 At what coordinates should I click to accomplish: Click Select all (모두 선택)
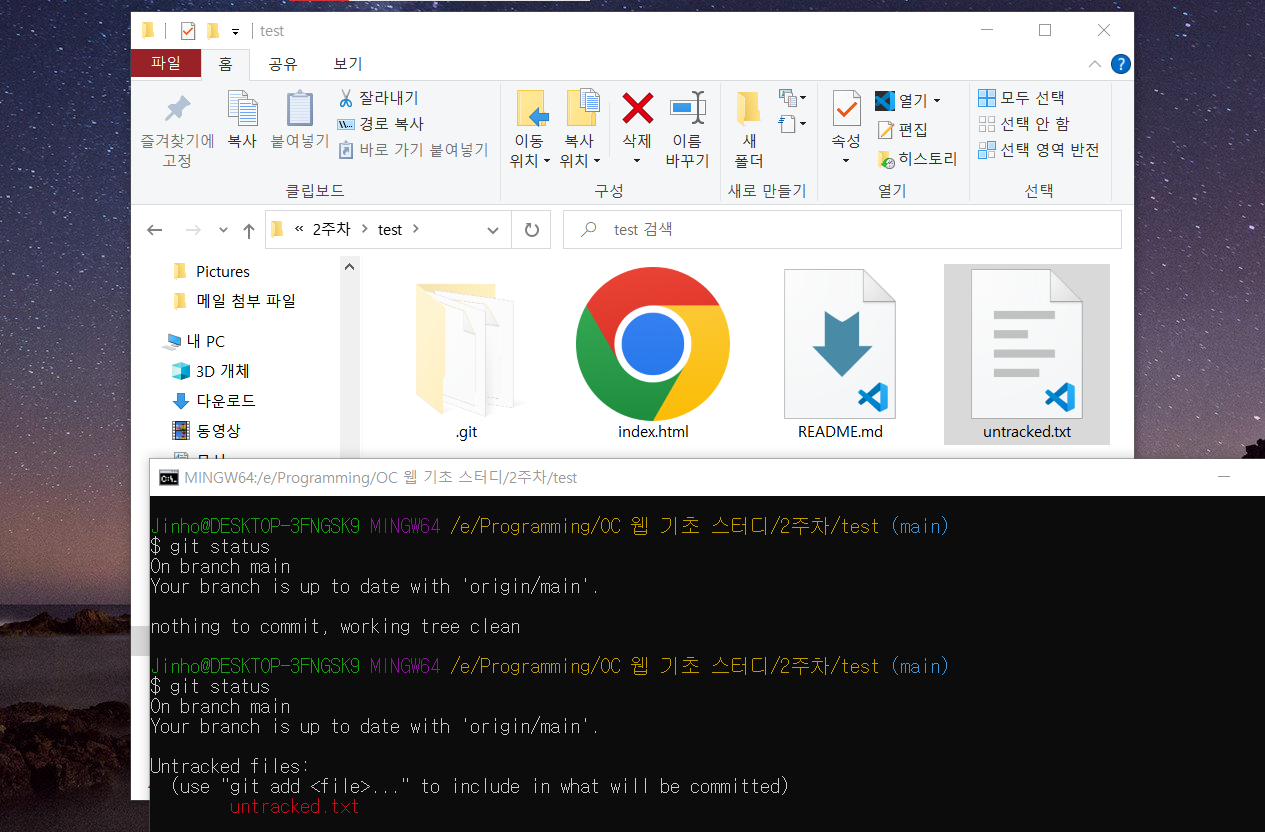pyautogui.click(x=1021, y=98)
